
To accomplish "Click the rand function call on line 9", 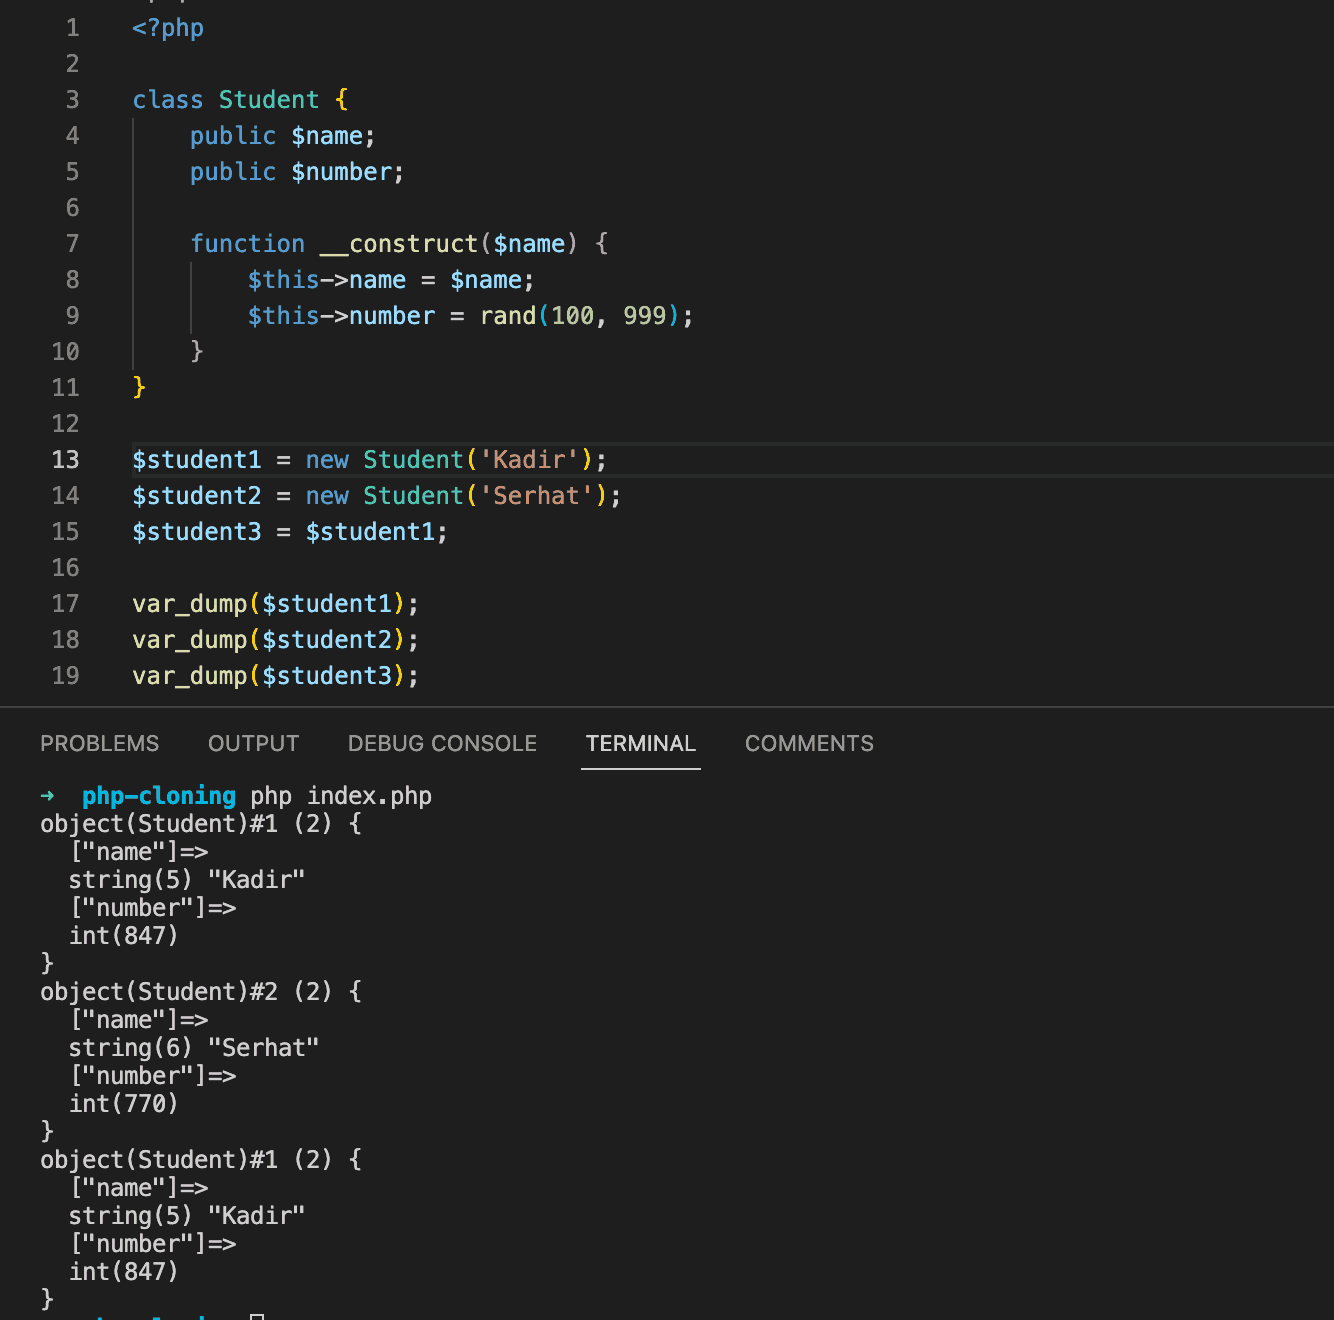I will (508, 316).
